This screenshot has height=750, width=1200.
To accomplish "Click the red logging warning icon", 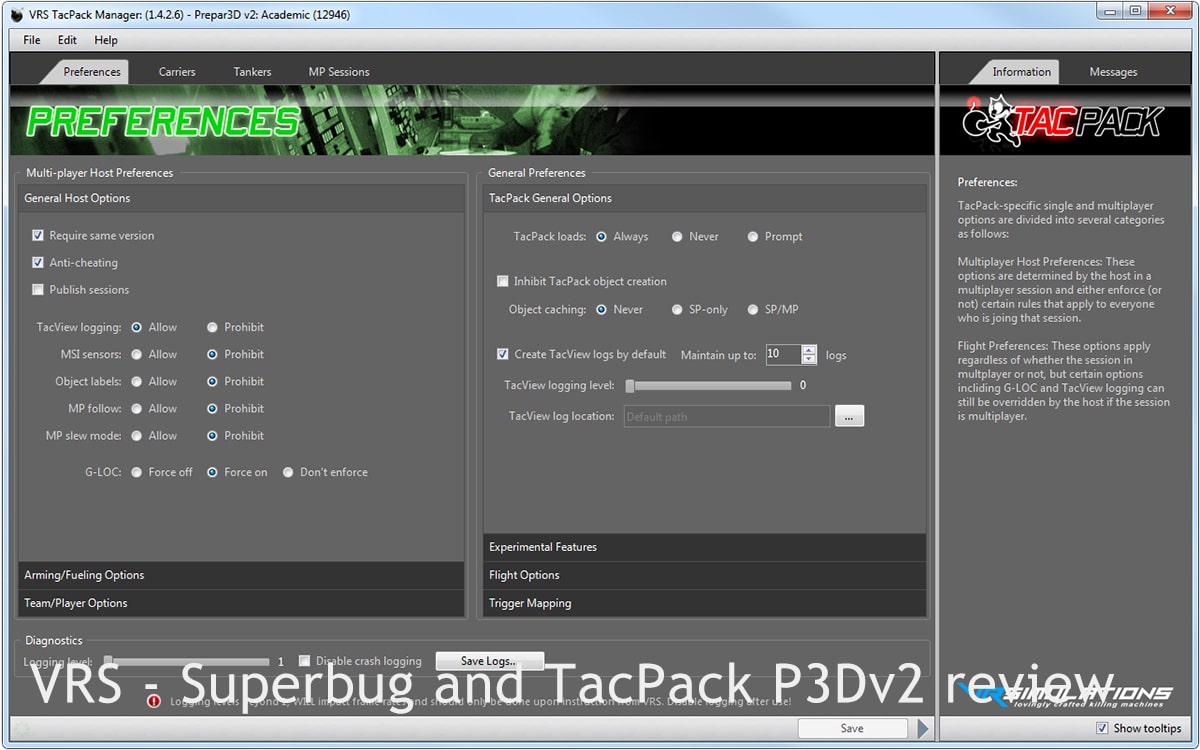I will point(153,701).
